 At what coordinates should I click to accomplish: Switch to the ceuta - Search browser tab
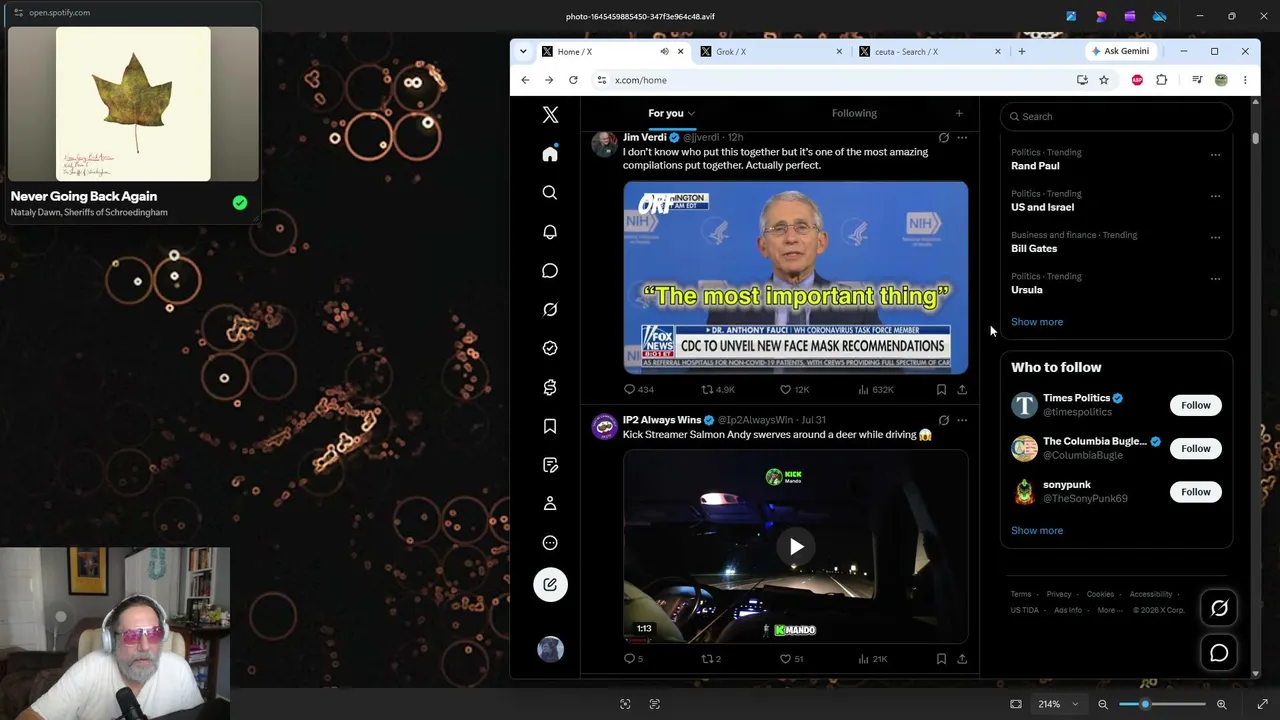tap(928, 51)
